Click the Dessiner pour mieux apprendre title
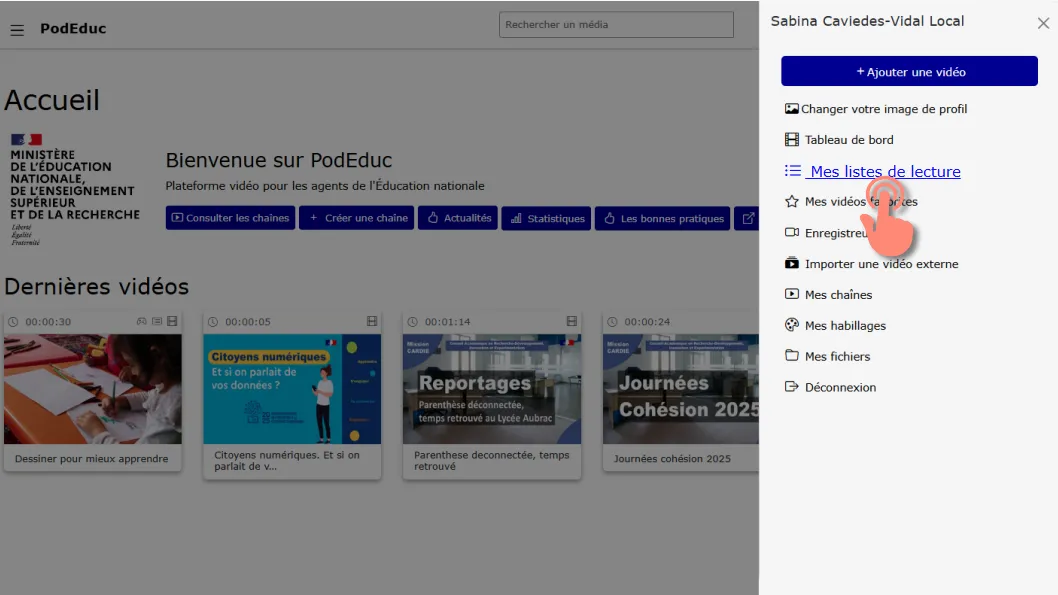The image size is (1058, 595). pyautogui.click(x=92, y=459)
